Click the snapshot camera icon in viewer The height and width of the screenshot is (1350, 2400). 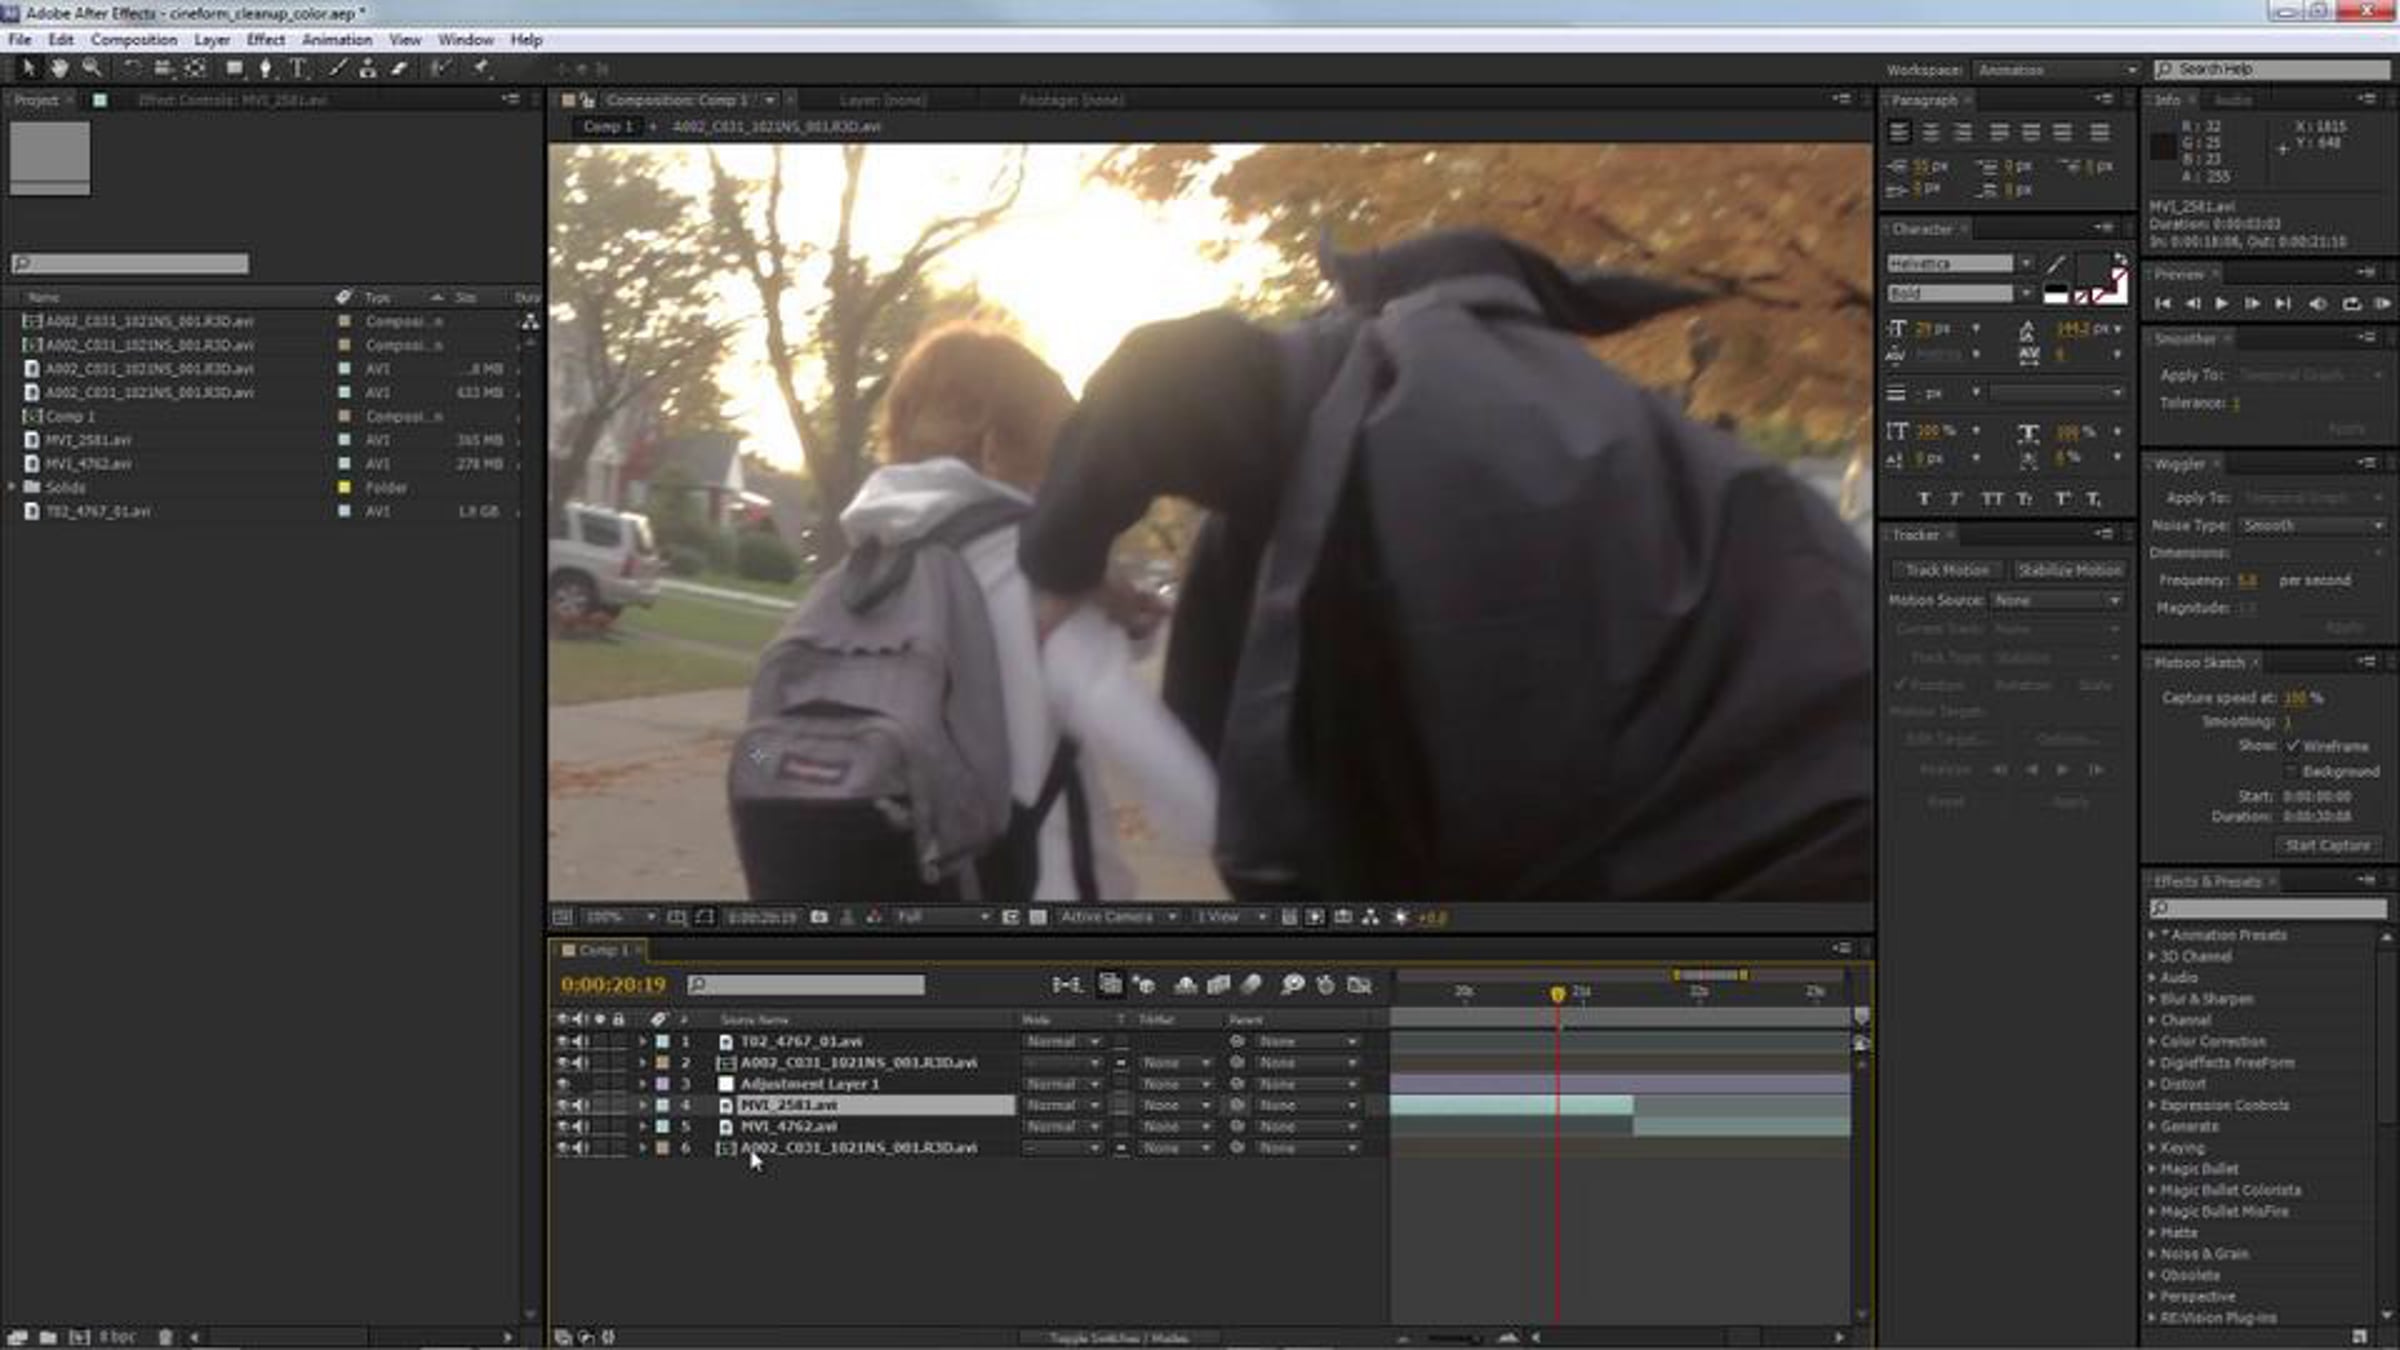click(819, 917)
